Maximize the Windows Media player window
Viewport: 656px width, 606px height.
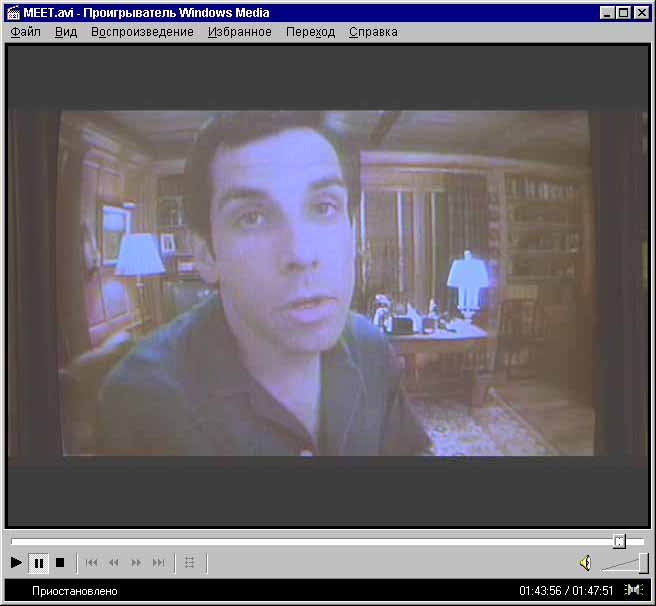tap(623, 13)
